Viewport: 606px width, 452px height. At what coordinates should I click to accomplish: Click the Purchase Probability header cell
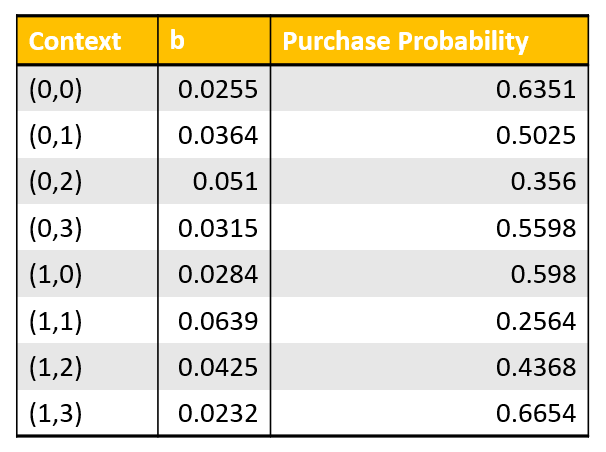tap(404, 41)
